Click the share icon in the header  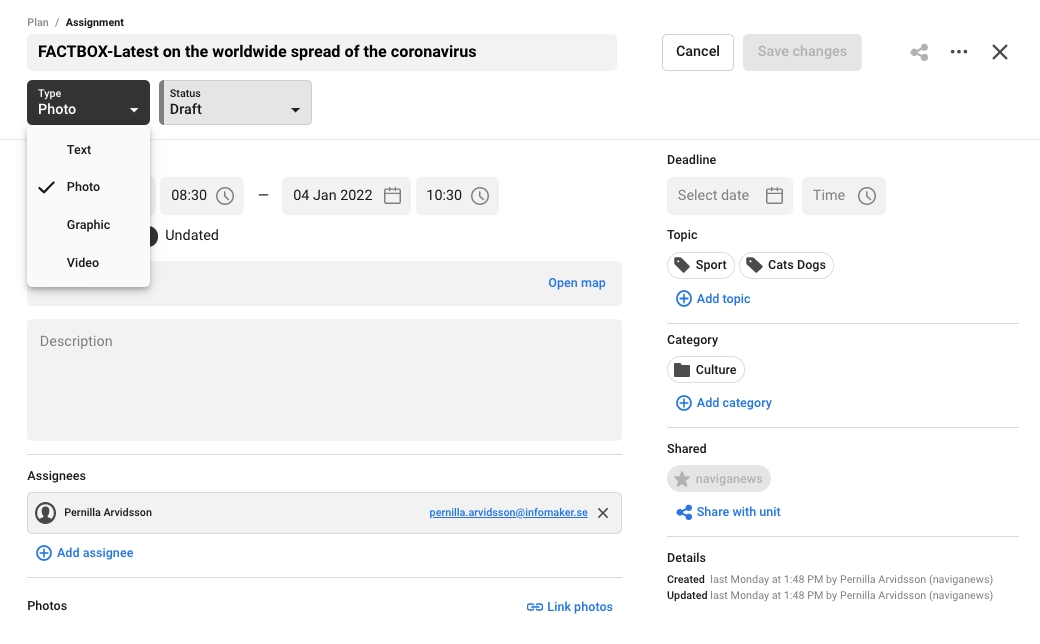[x=919, y=52]
